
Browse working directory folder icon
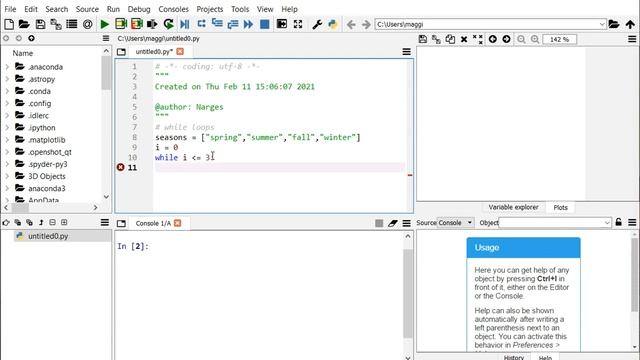point(614,24)
